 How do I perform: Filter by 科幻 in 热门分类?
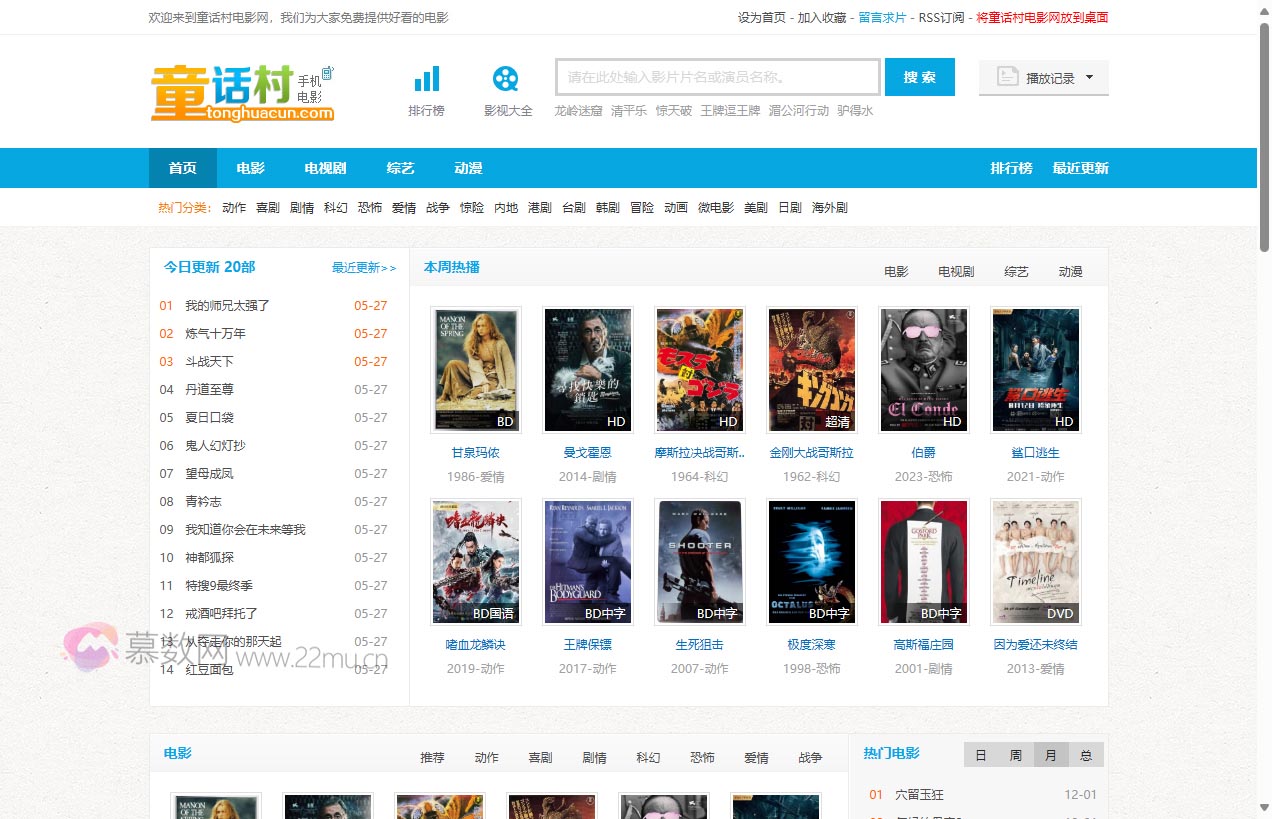click(336, 208)
